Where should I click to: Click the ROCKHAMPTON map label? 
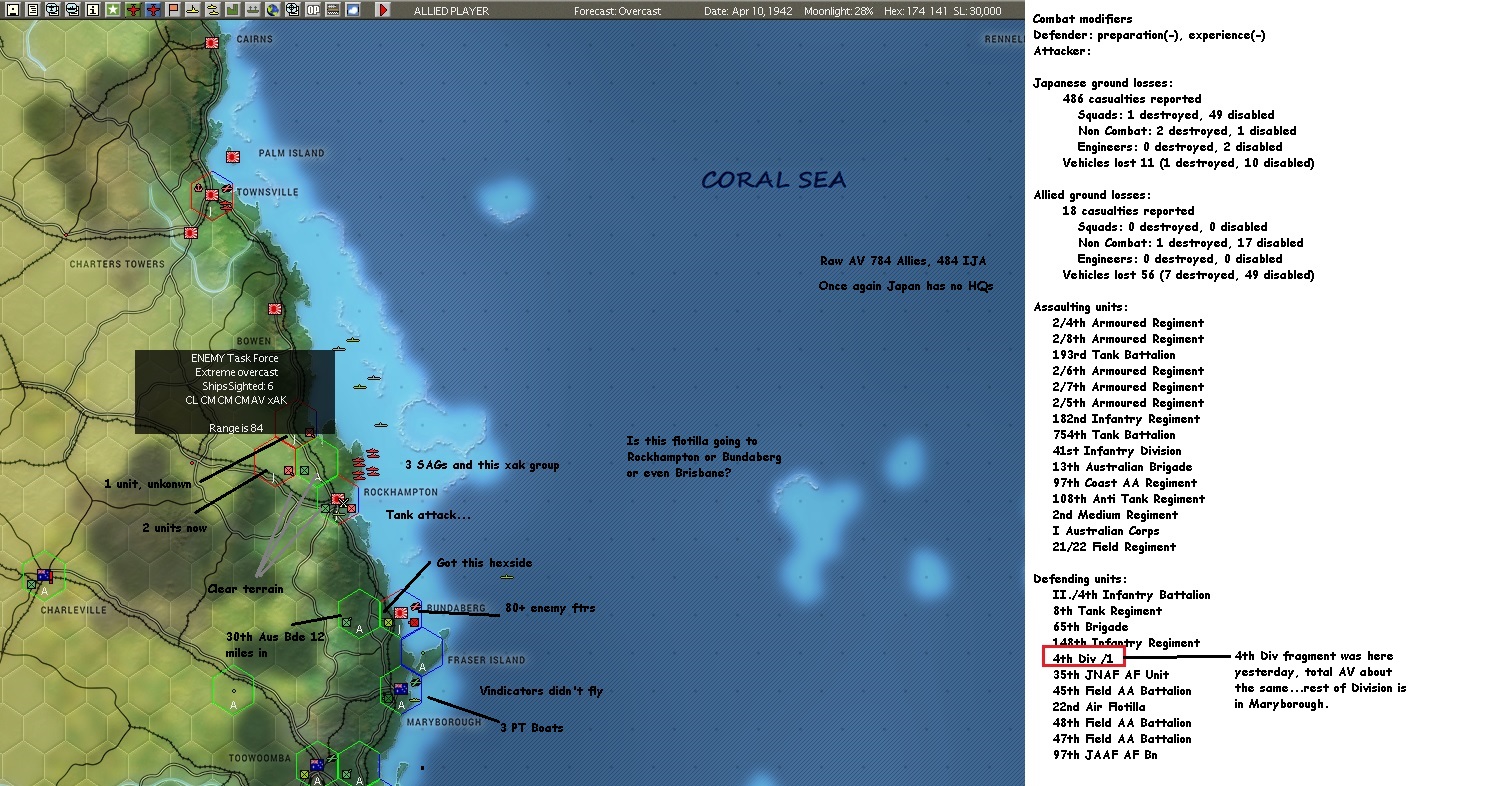pos(400,492)
